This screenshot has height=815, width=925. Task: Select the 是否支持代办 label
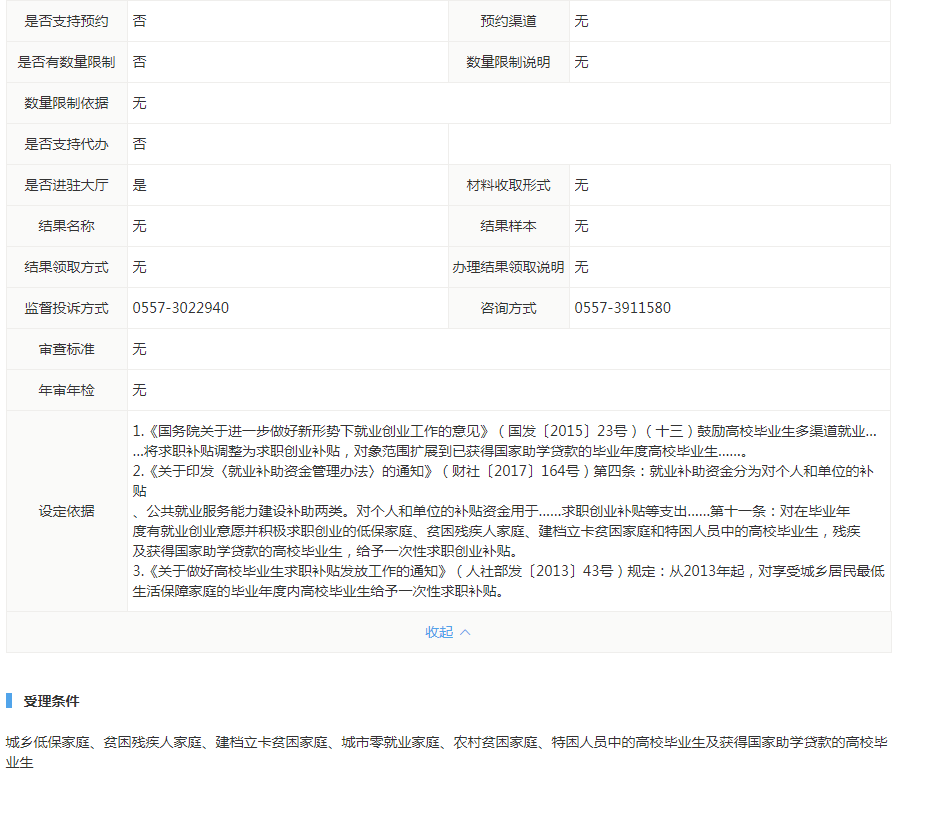[x=66, y=144]
